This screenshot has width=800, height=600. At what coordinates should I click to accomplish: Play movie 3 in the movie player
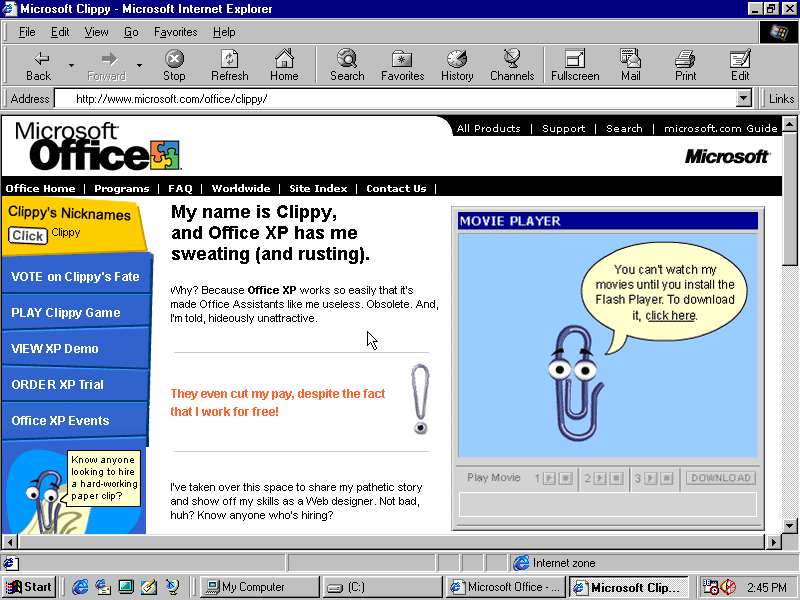click(651, 478)
